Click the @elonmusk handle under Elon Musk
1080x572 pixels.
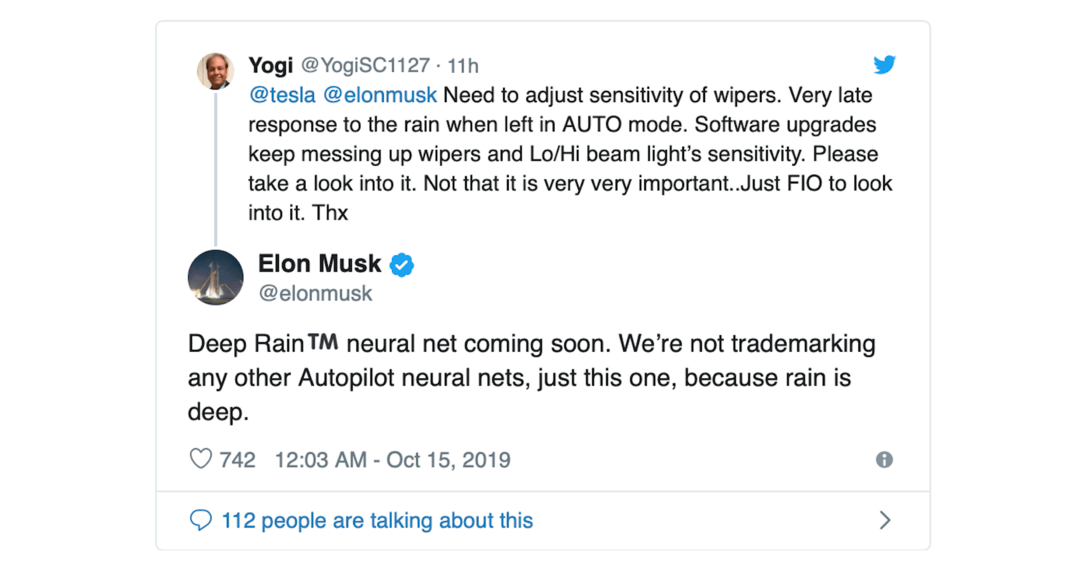[315, 294]
